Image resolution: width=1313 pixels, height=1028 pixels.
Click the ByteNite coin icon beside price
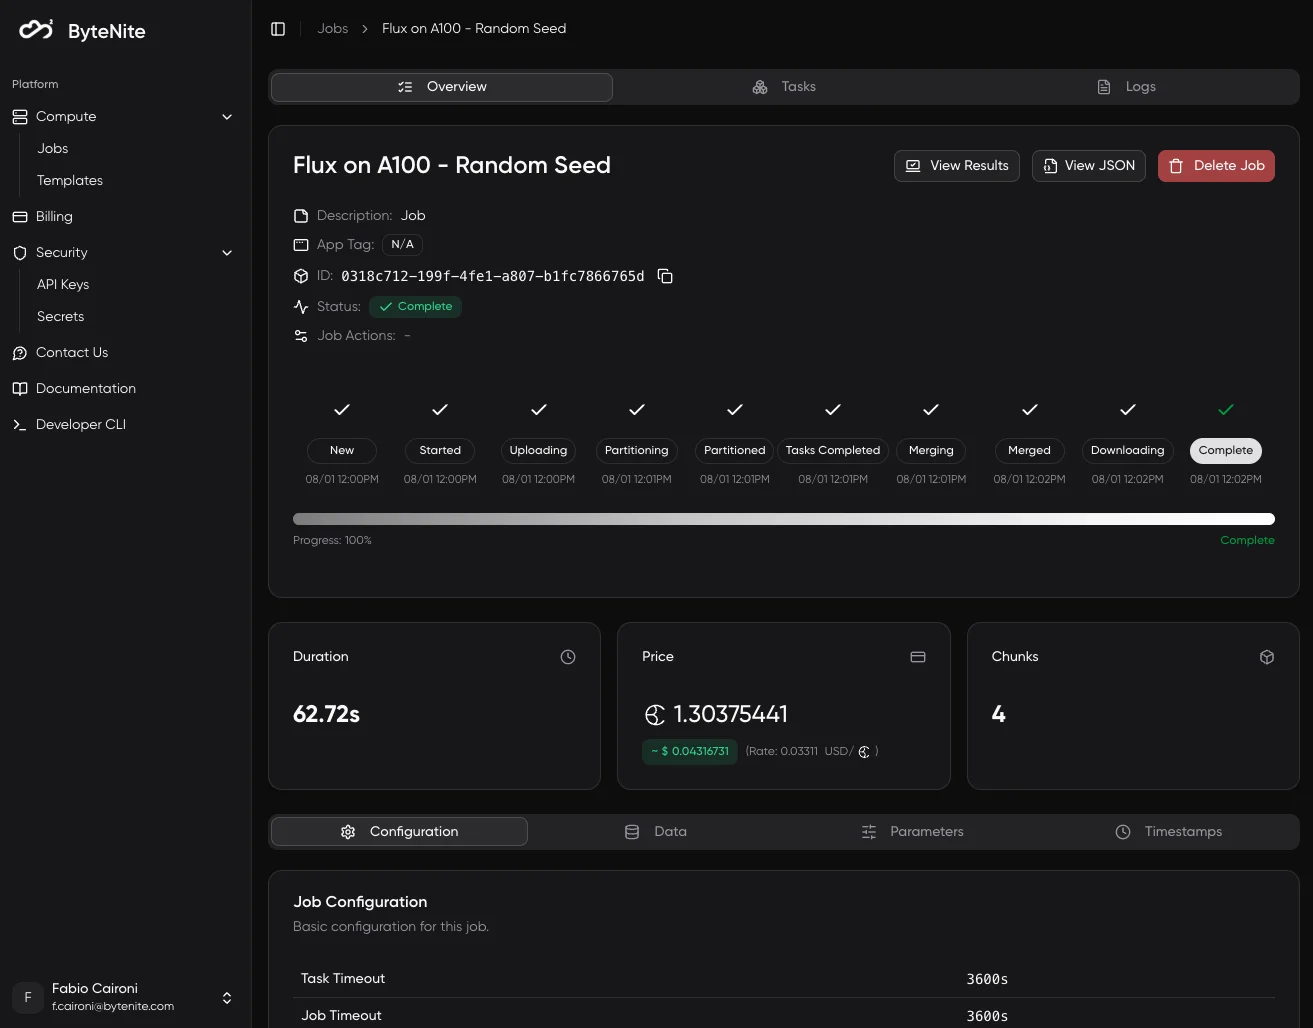tap(655, 715)
